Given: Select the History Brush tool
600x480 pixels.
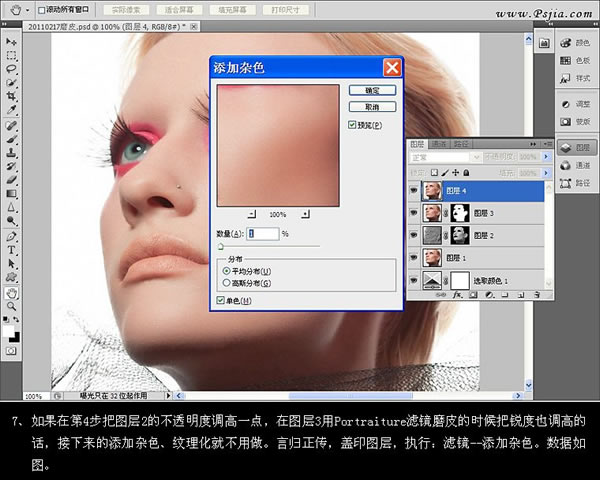Looking at the screenshot, I should point(11,166).
